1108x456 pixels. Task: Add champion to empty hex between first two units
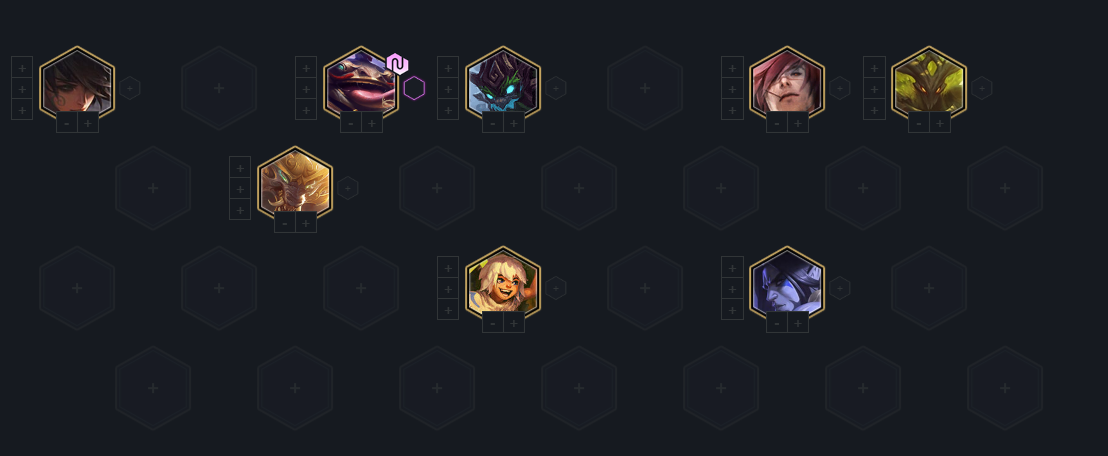(219, 88)
